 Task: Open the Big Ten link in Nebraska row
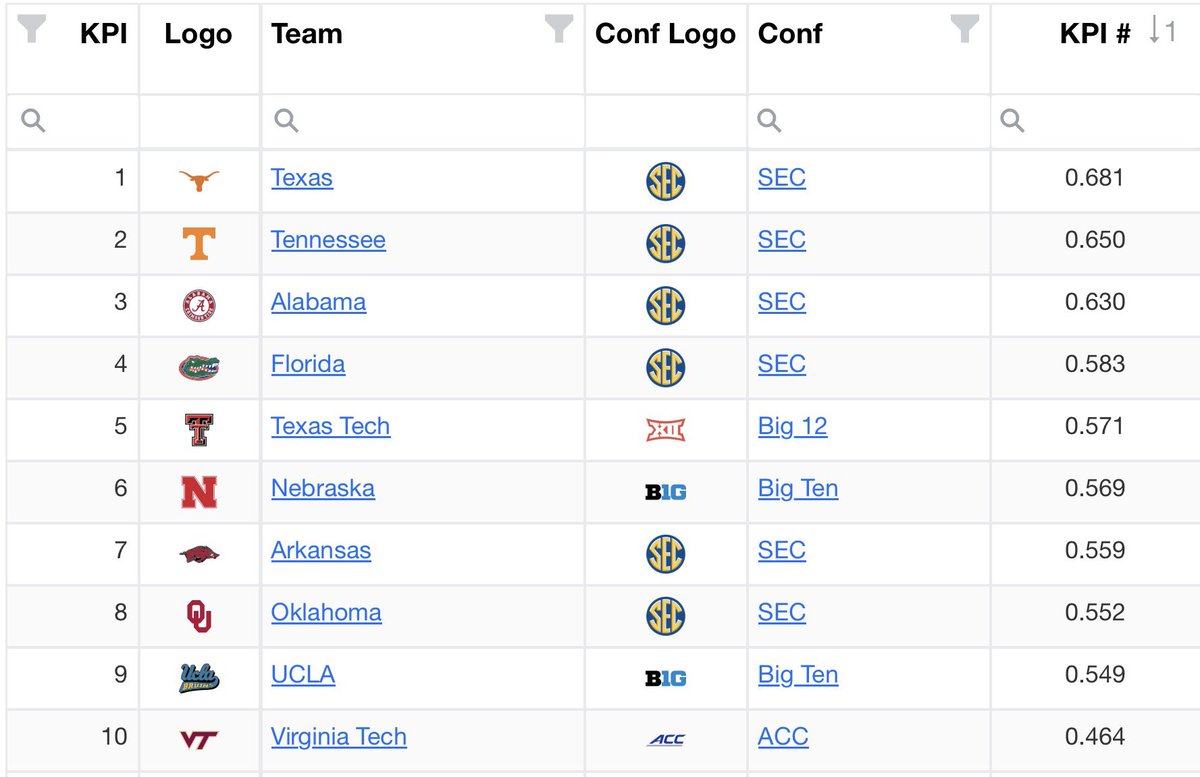point(798,488)
